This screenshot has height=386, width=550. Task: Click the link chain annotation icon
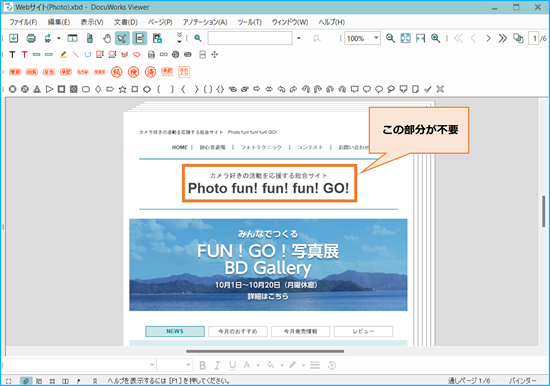[x=163, y=54]
